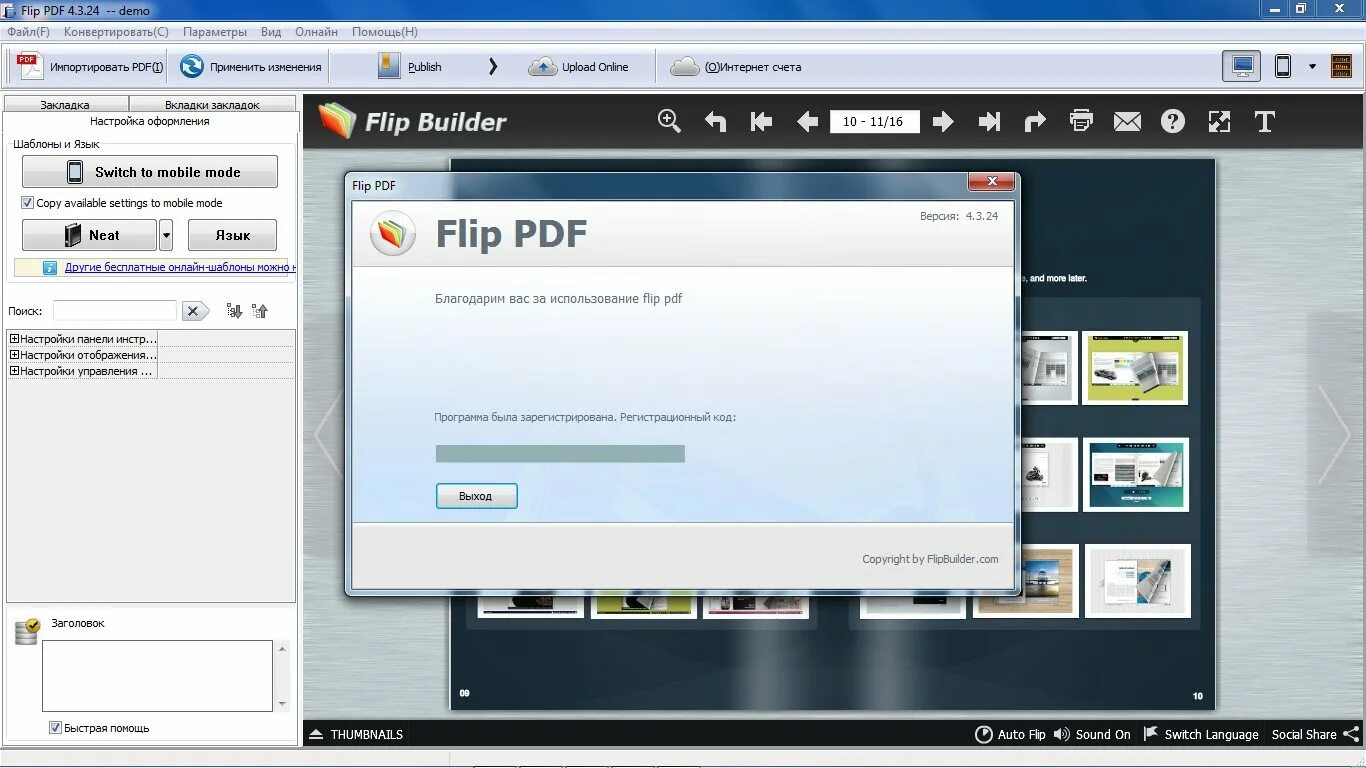Viewport: 1366px width, 768px height.
Task: Open the Конвертировать(C) menu
Action: 117,32
